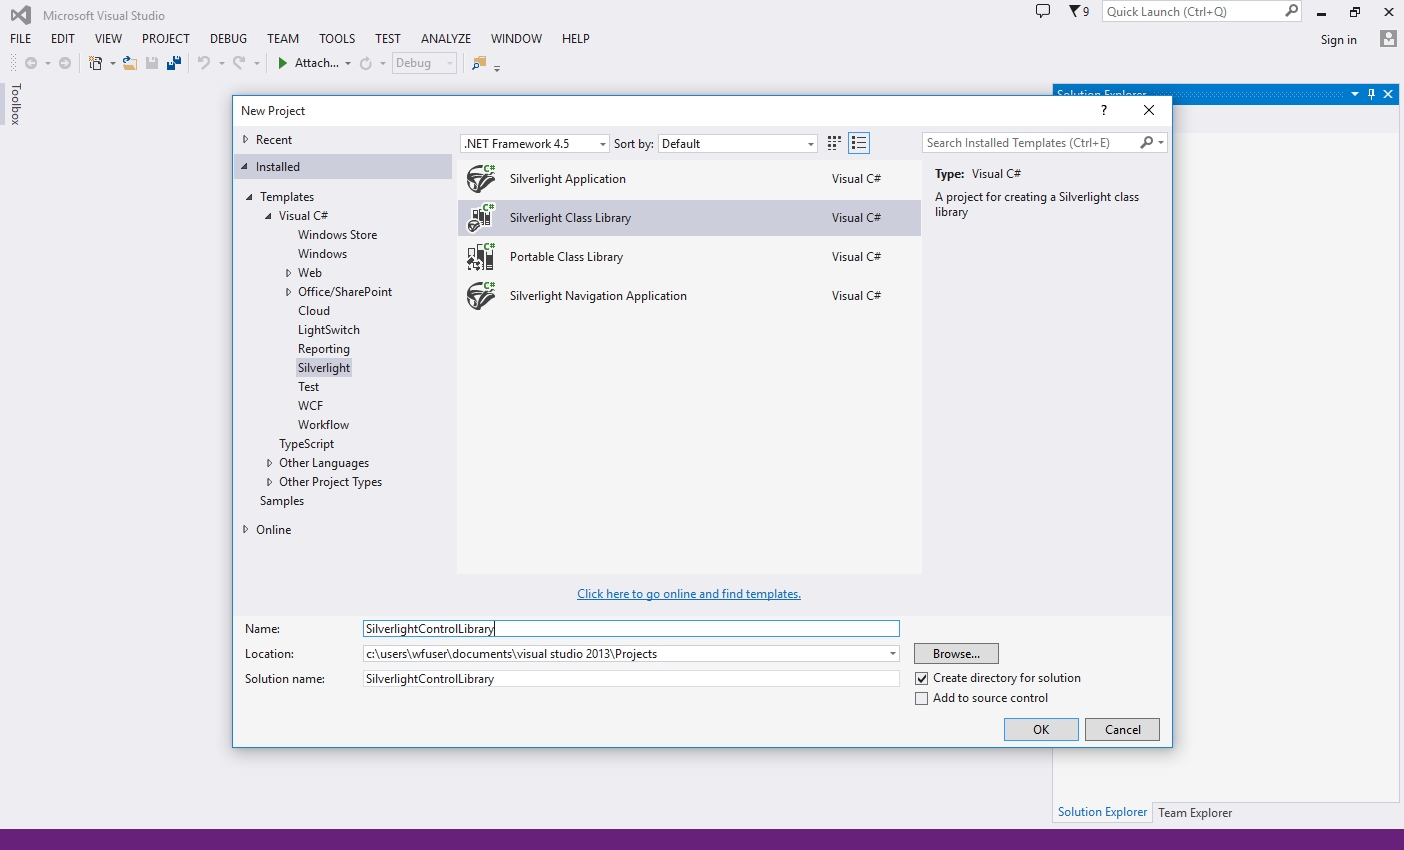1404x850 pixels.
Task: Click the Silverlight Application template icon
Action: [481, 179]
